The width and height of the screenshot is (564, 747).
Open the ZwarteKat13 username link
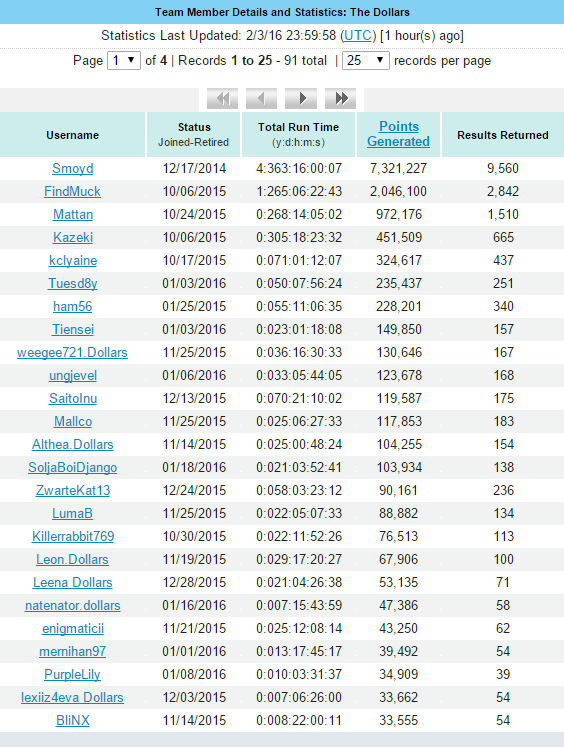(x=73, y=490)
